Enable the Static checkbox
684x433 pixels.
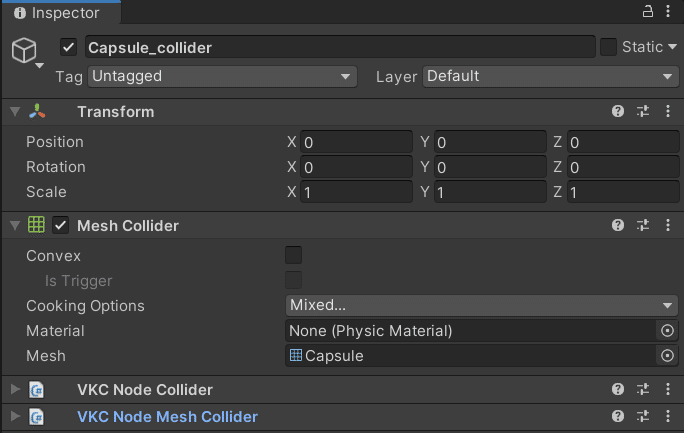[608, 47]
